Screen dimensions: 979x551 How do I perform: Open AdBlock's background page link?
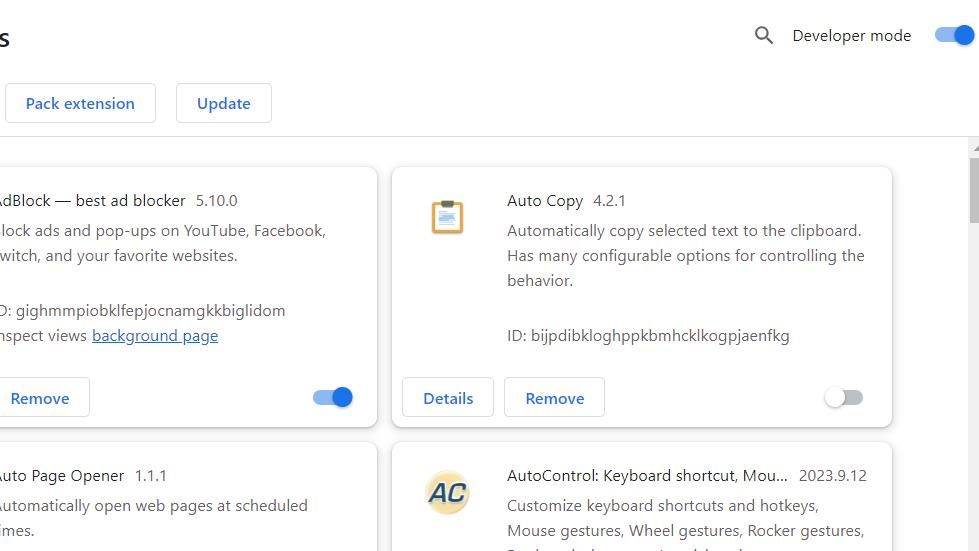click(x=155, y=336)
